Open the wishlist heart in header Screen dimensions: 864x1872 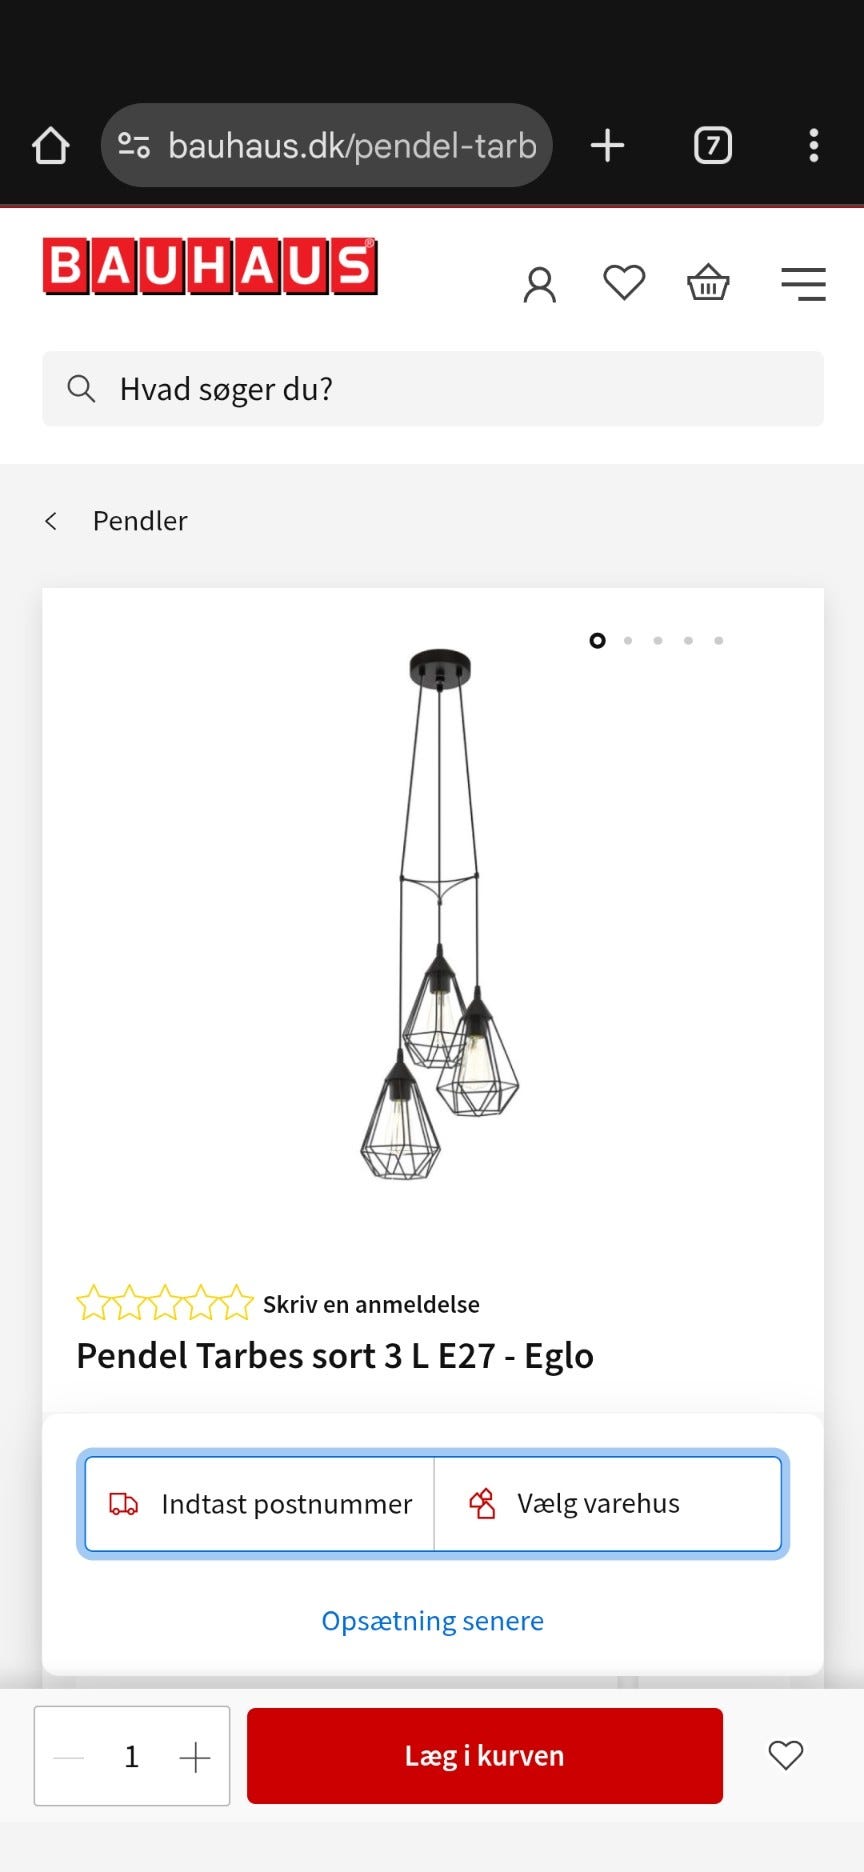click(x=624, y=283)
